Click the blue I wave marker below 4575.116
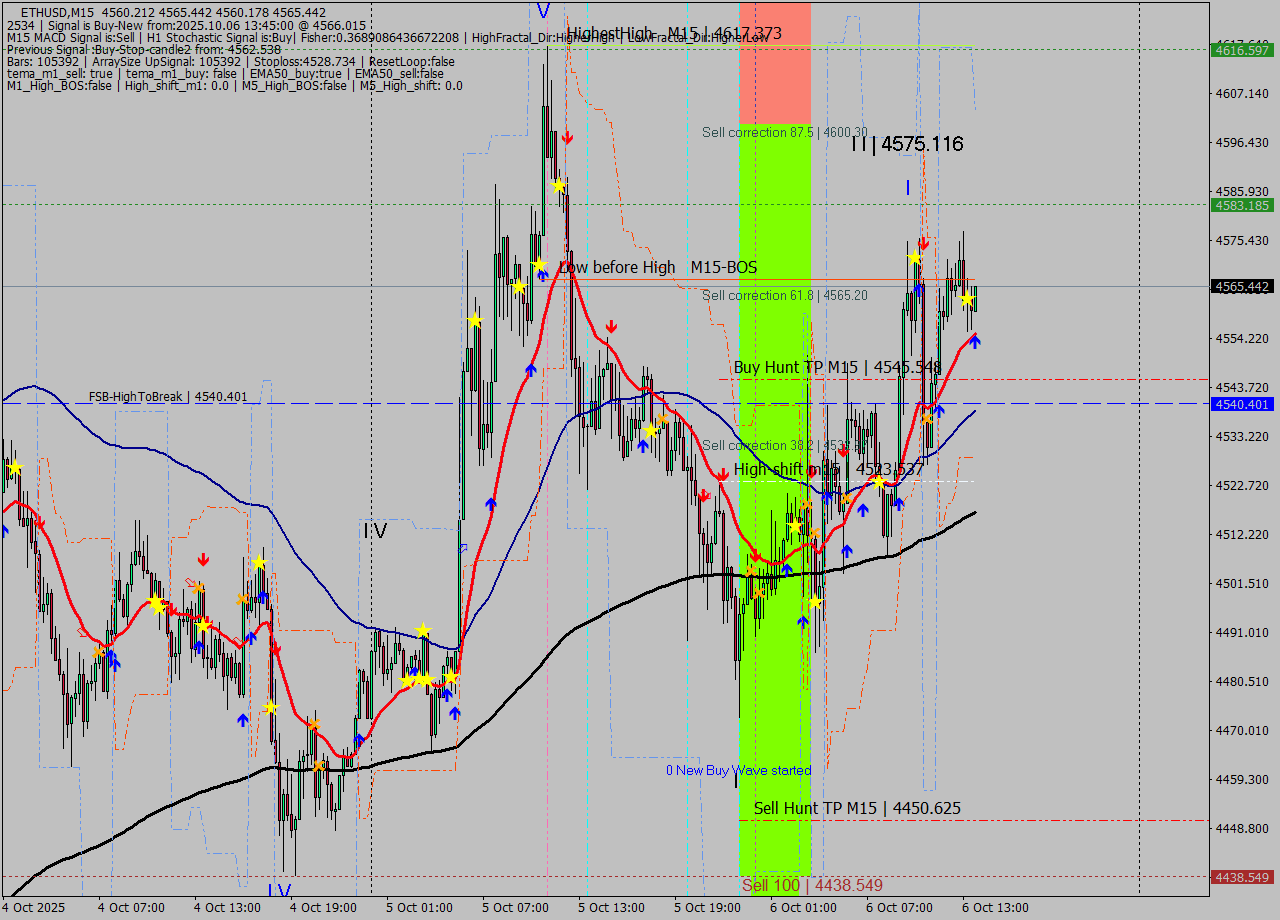1280x920 pixels. pyautogui.click(x=908, y=187)
